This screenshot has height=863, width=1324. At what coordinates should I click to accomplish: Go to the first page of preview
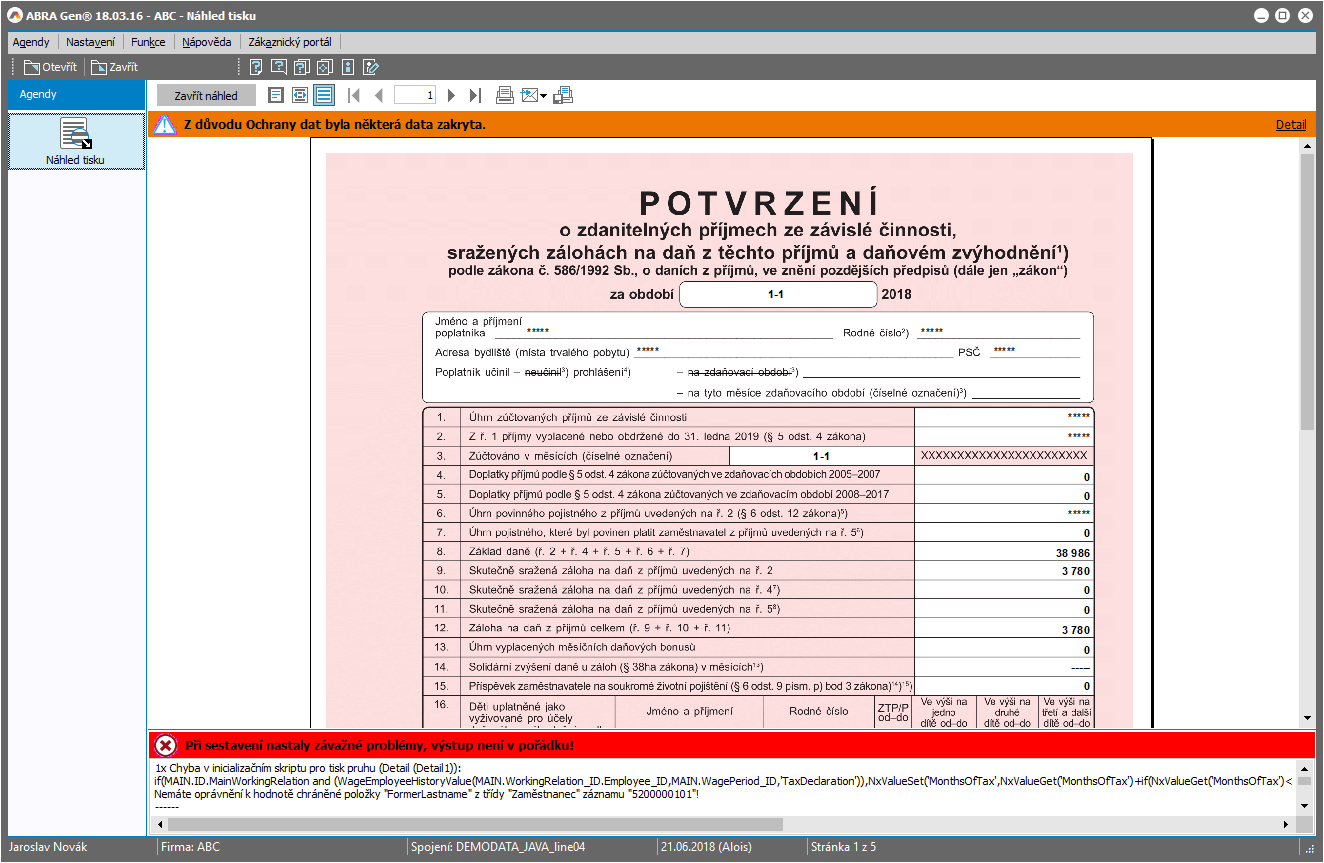pos(353,96)
